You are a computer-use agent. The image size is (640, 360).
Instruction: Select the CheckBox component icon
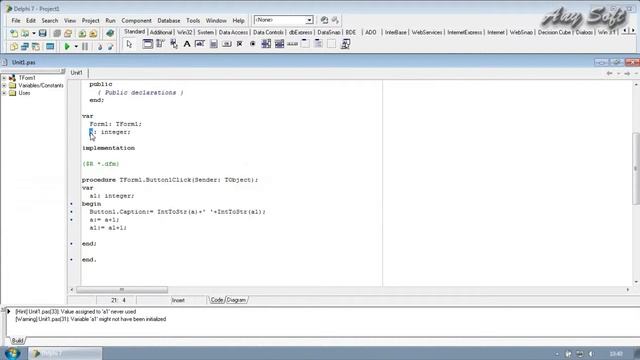pyautogui.click(x=240, y=44)
